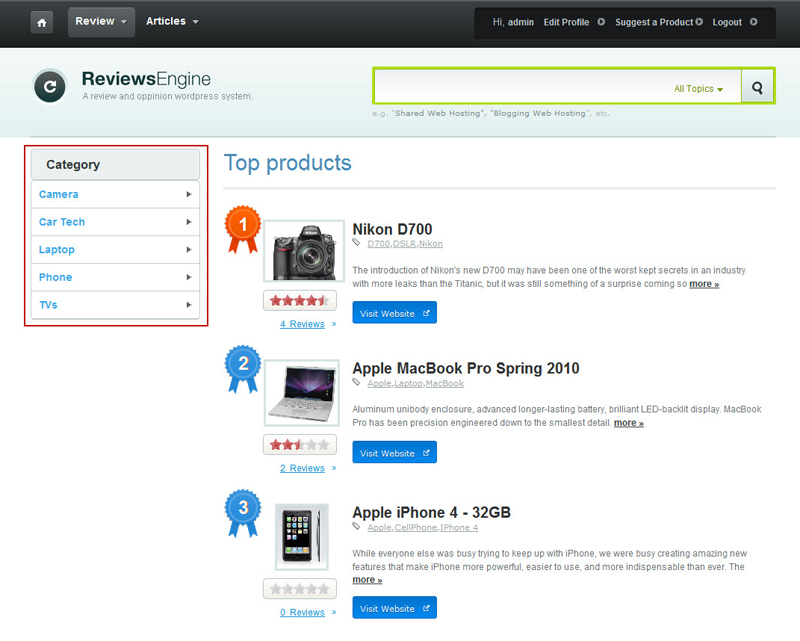
Task: Open the Nikon D700 camera thumbnail
Action: pos(304,251)
